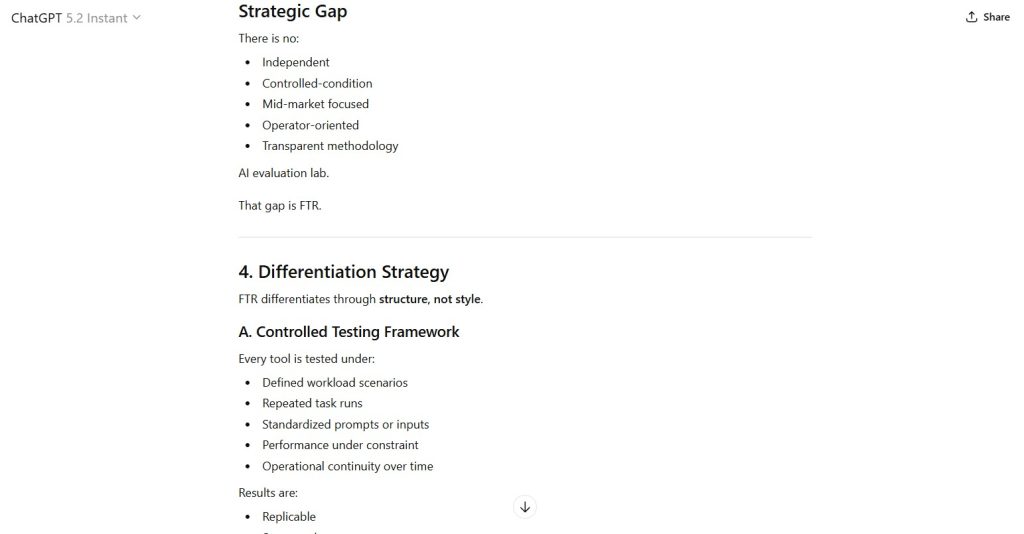Screen dimensions: 1024x534
Task: Click the Performance under constraint bullet
Action: pyautogui.click(x=340, y=445)
